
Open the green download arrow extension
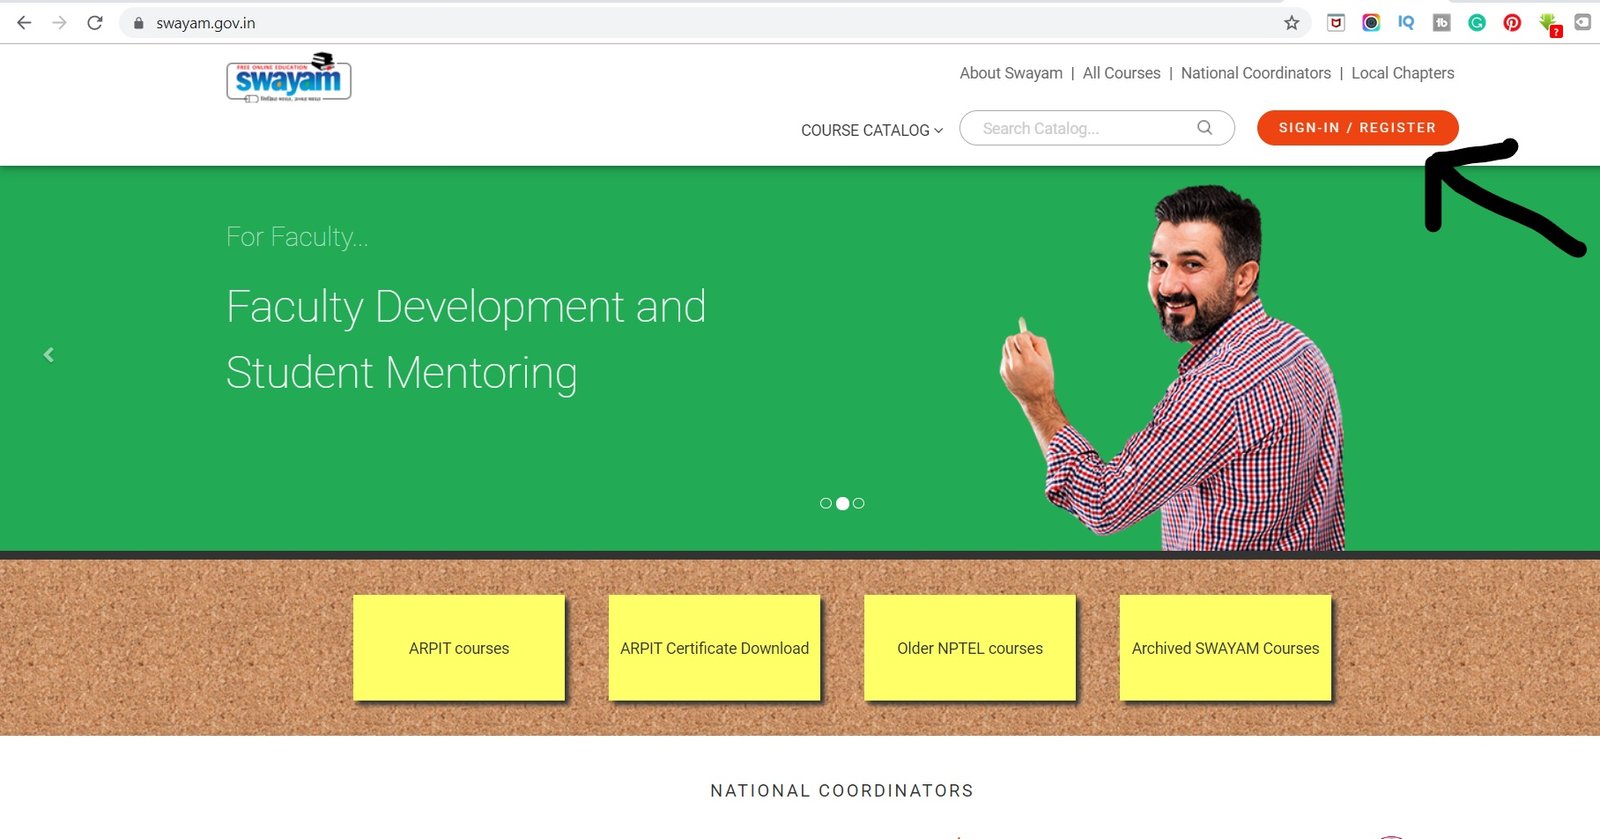pyautogui.click(x=1549, y=23)
